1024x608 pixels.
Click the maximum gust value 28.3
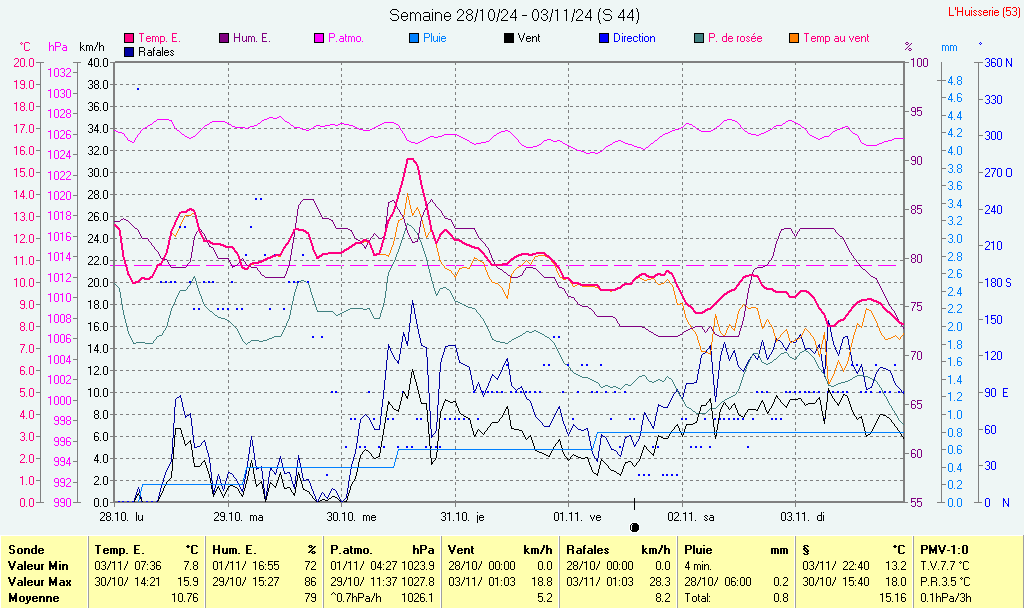660,582
